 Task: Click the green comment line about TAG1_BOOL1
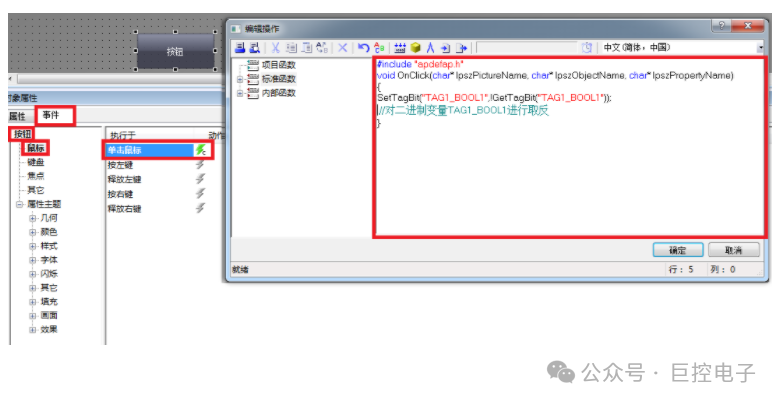tap(463, 110)
